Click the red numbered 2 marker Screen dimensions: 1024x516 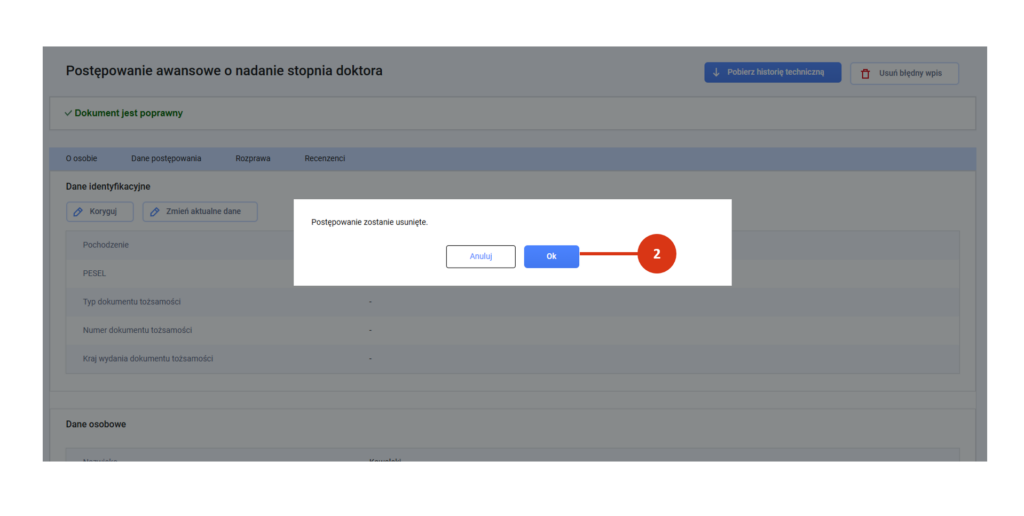point(656,255)
